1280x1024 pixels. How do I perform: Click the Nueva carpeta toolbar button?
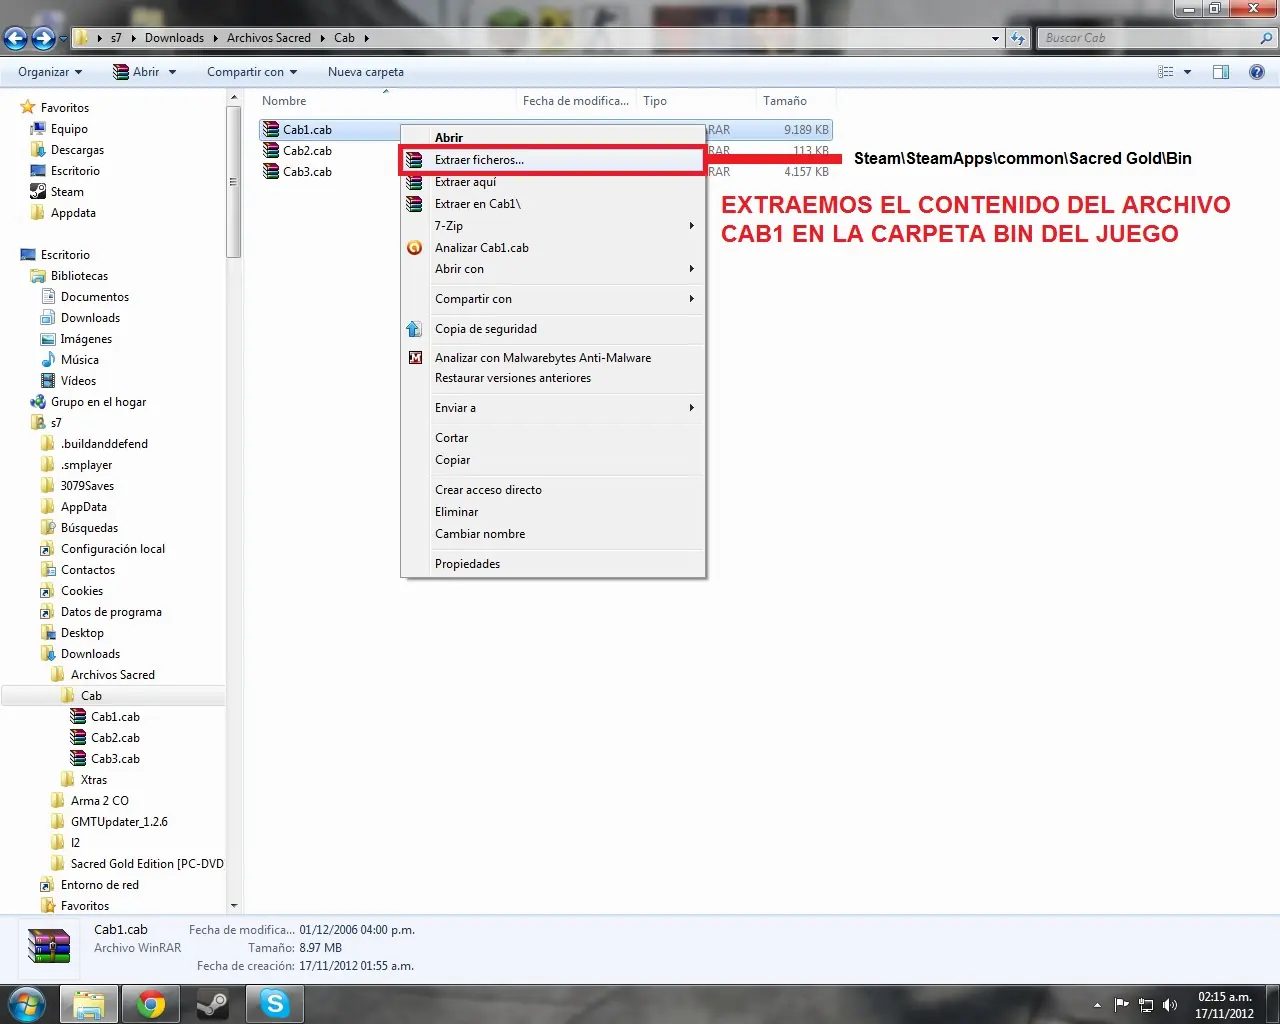(x=366, y=72)
